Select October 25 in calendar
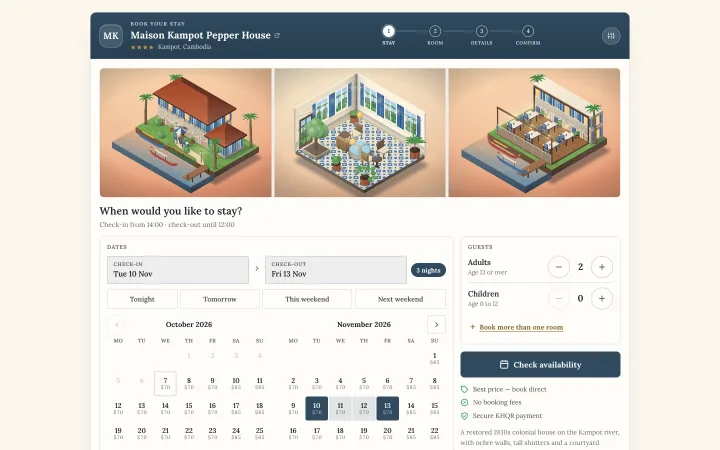Screen dimensions: 720x450 click(259, 433)
